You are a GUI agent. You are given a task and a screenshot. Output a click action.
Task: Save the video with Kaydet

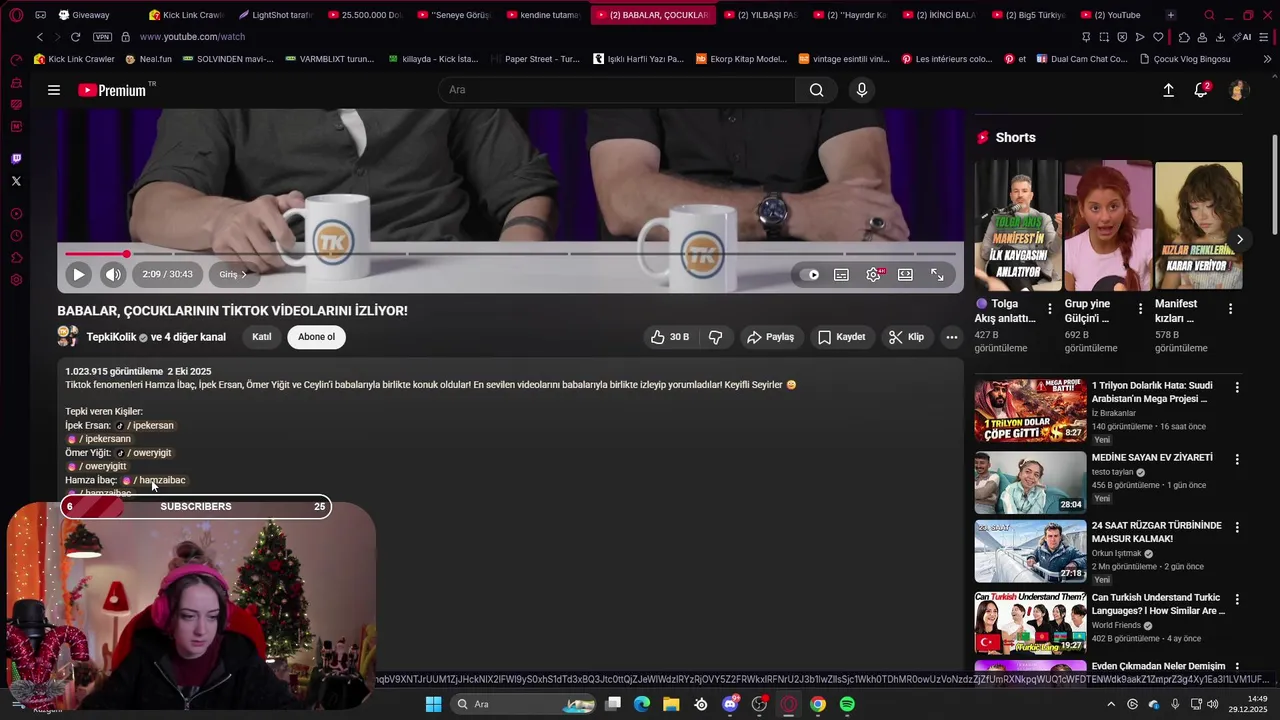pyautogui.click(x=841, y=337)
